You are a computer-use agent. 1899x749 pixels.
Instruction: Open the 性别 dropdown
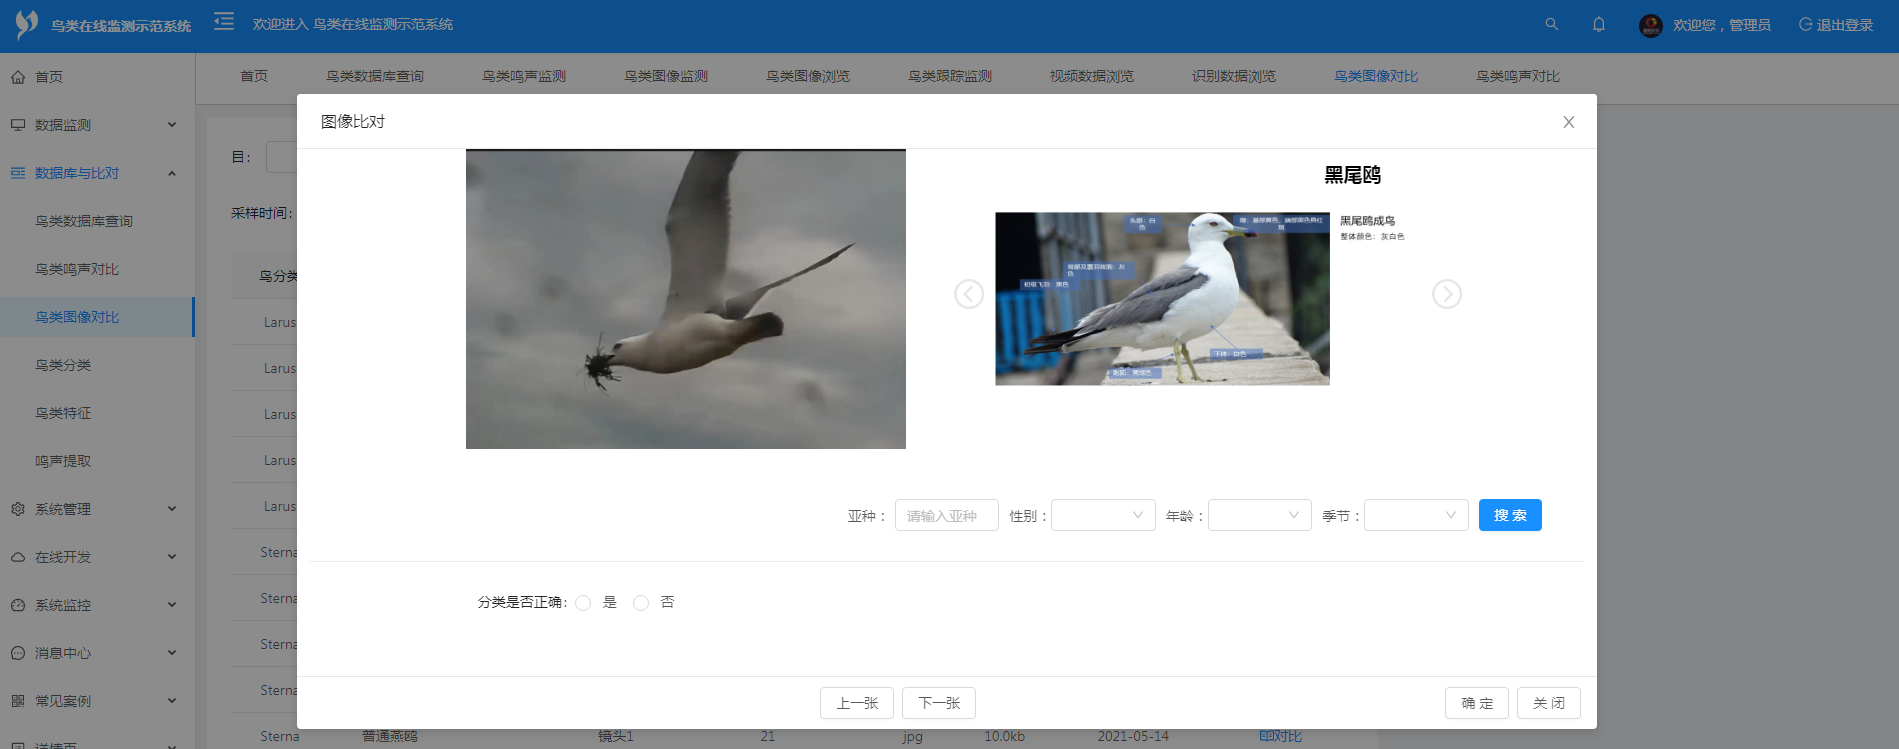pos(1103,515)
